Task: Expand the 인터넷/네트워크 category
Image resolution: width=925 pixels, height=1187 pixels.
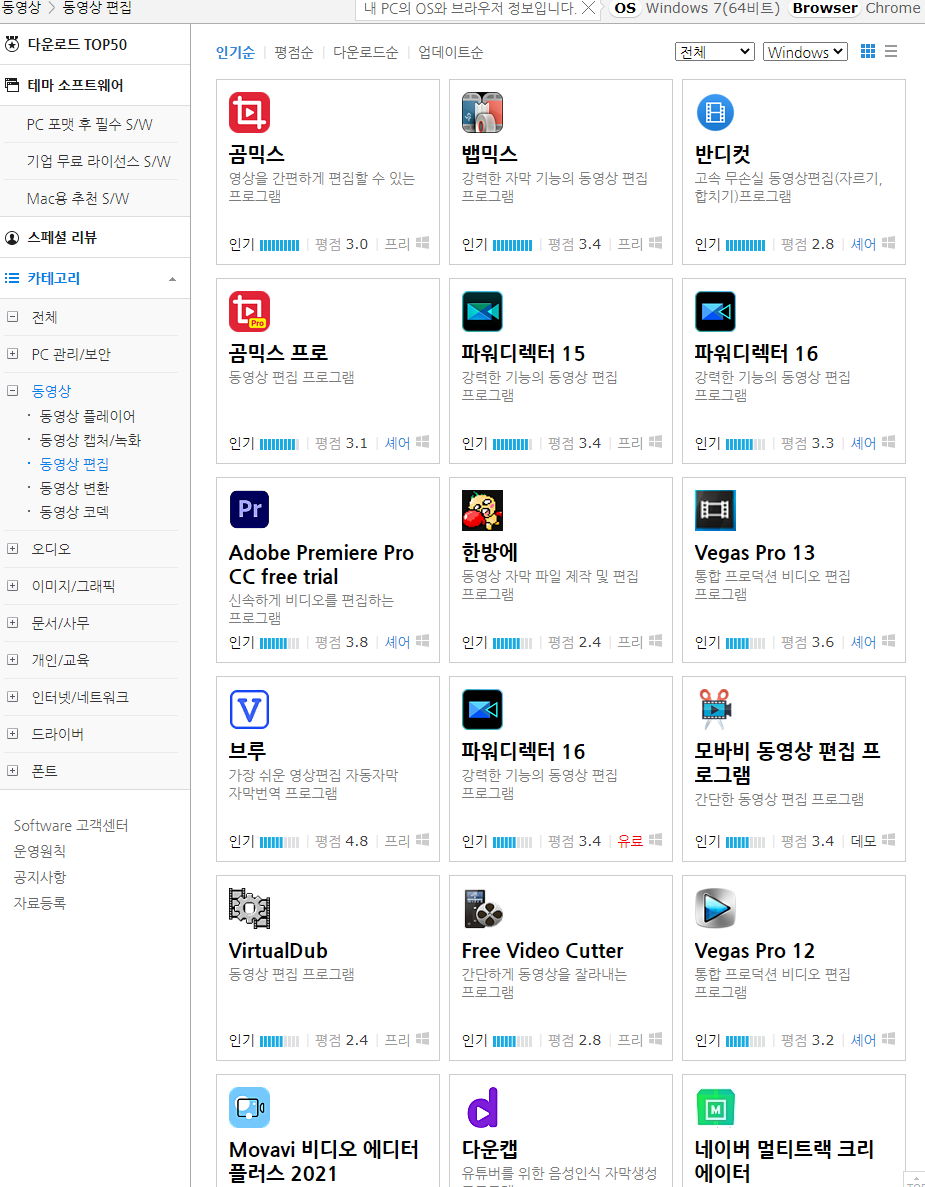Action: (x=12, y=696)
